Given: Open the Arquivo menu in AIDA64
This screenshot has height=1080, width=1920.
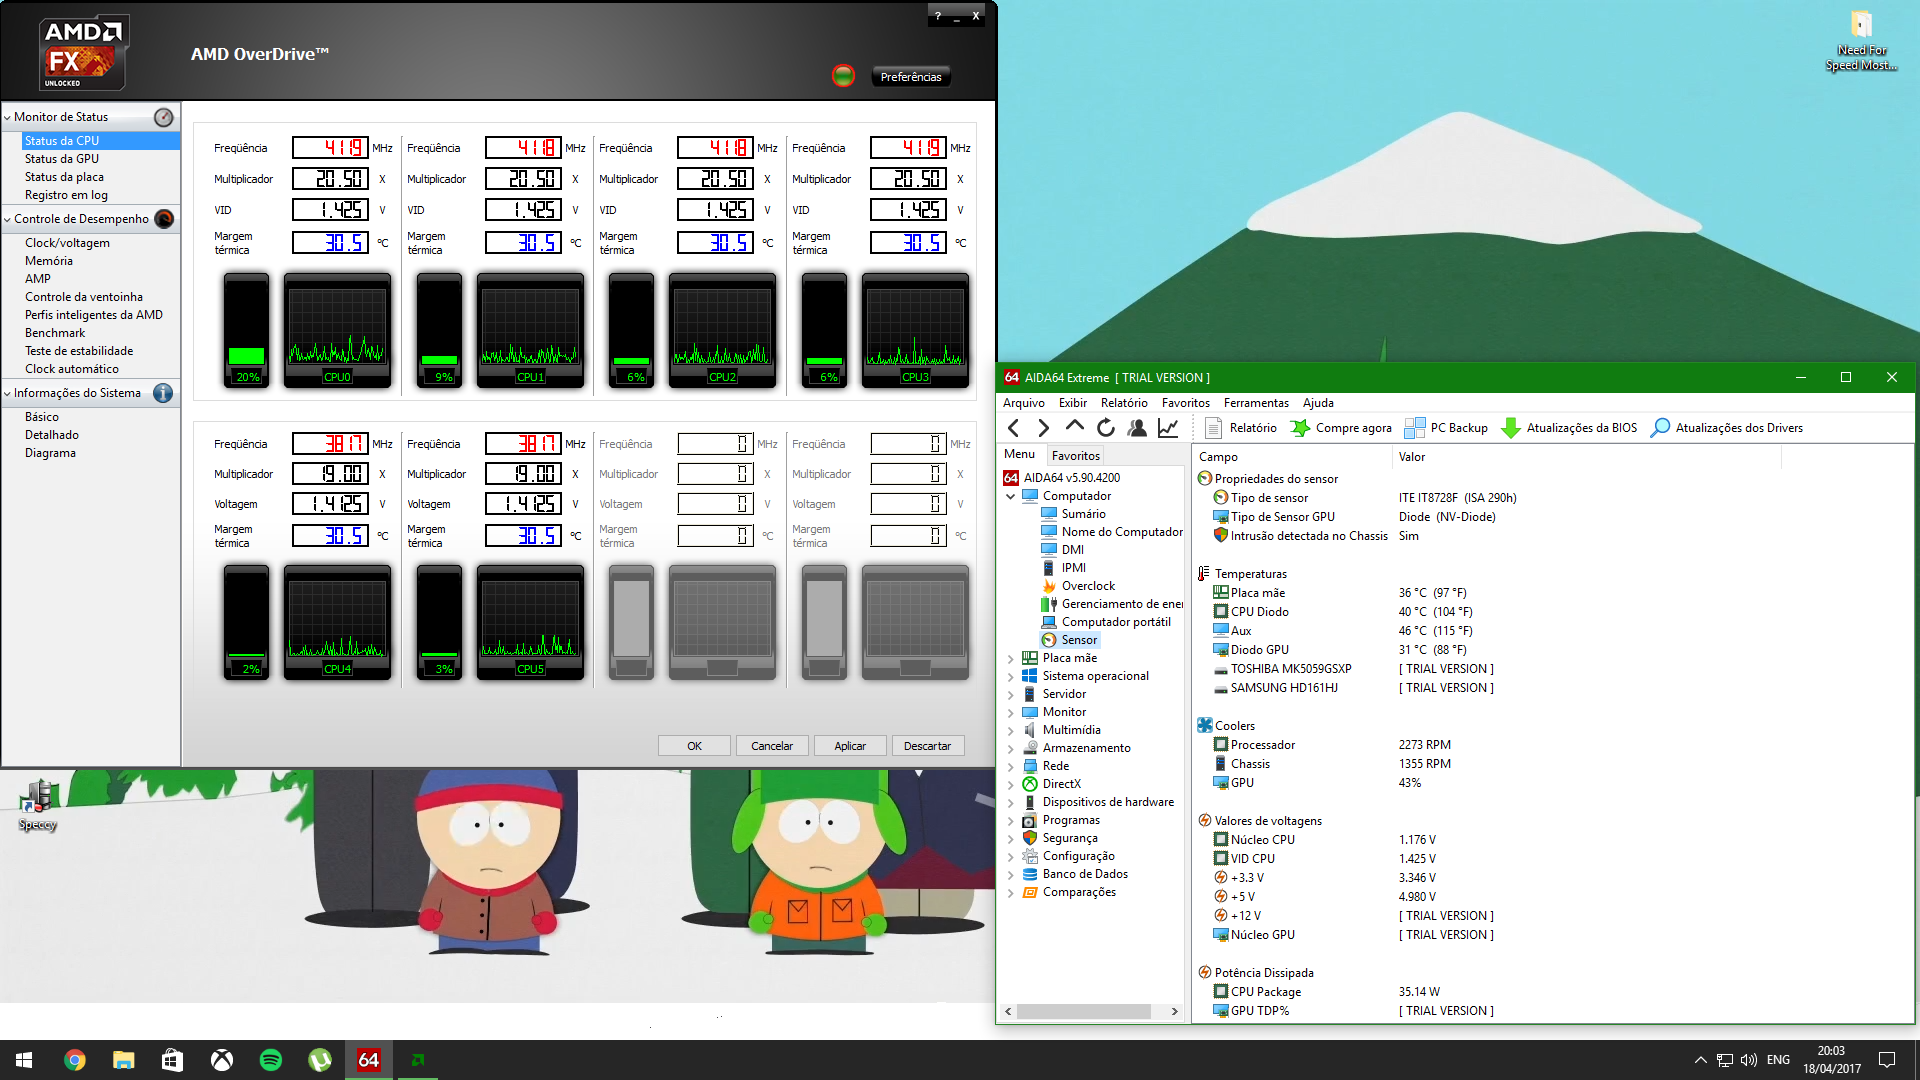Looking at the screenshot, I should pyautogui.click(x=1024, y=403).
